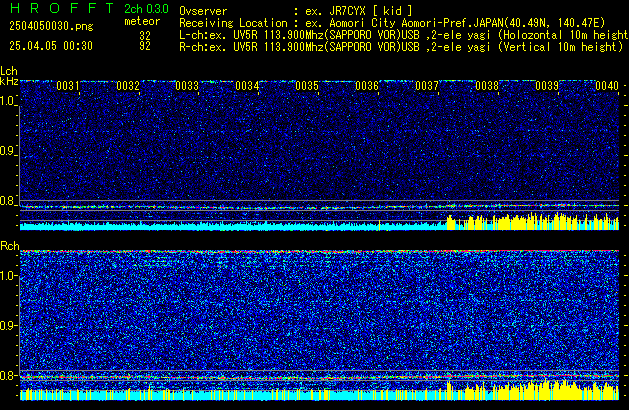Screen dimensions: 629x410
Task: Click the Lch 0.9 kHz axis label
Action: pyautogui.click(x=7, y=151)
